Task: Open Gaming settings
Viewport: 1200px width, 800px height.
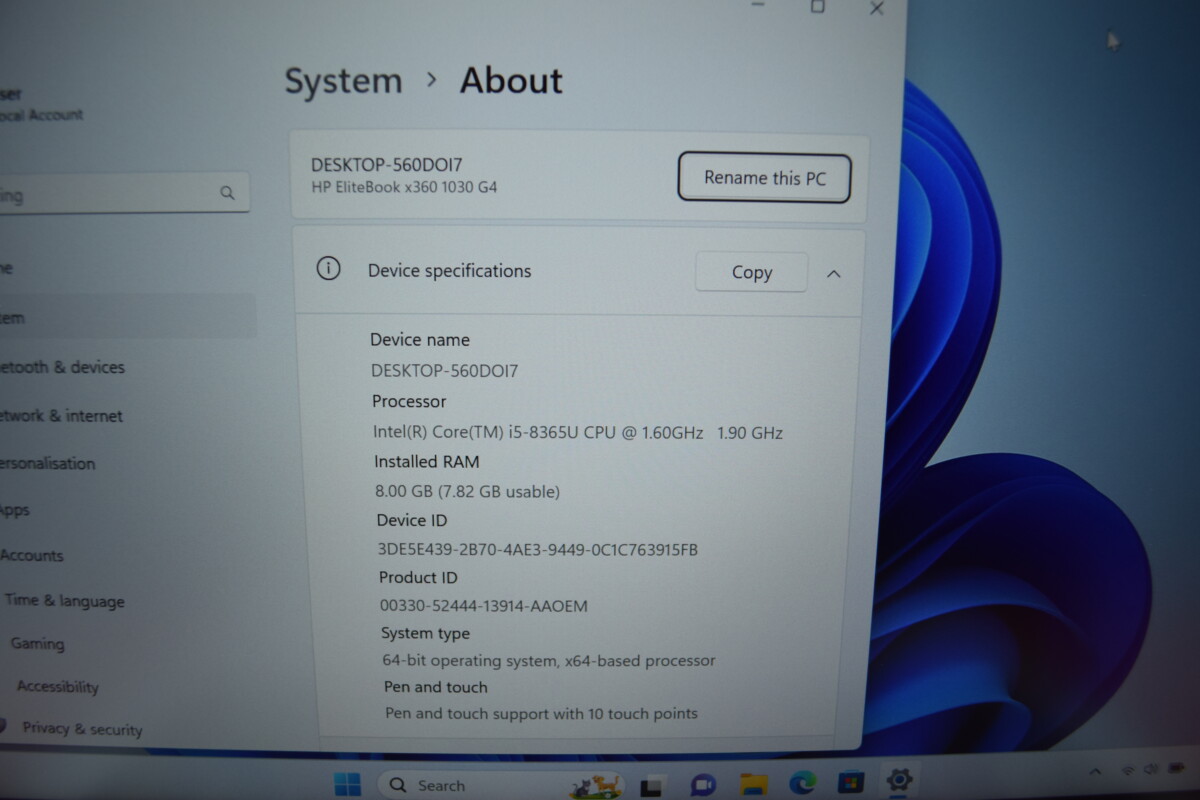Action: click(37, 644)
